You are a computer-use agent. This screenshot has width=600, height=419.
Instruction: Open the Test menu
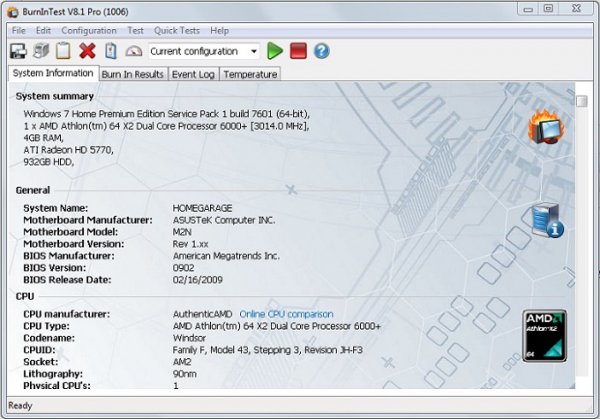point(135,31)
